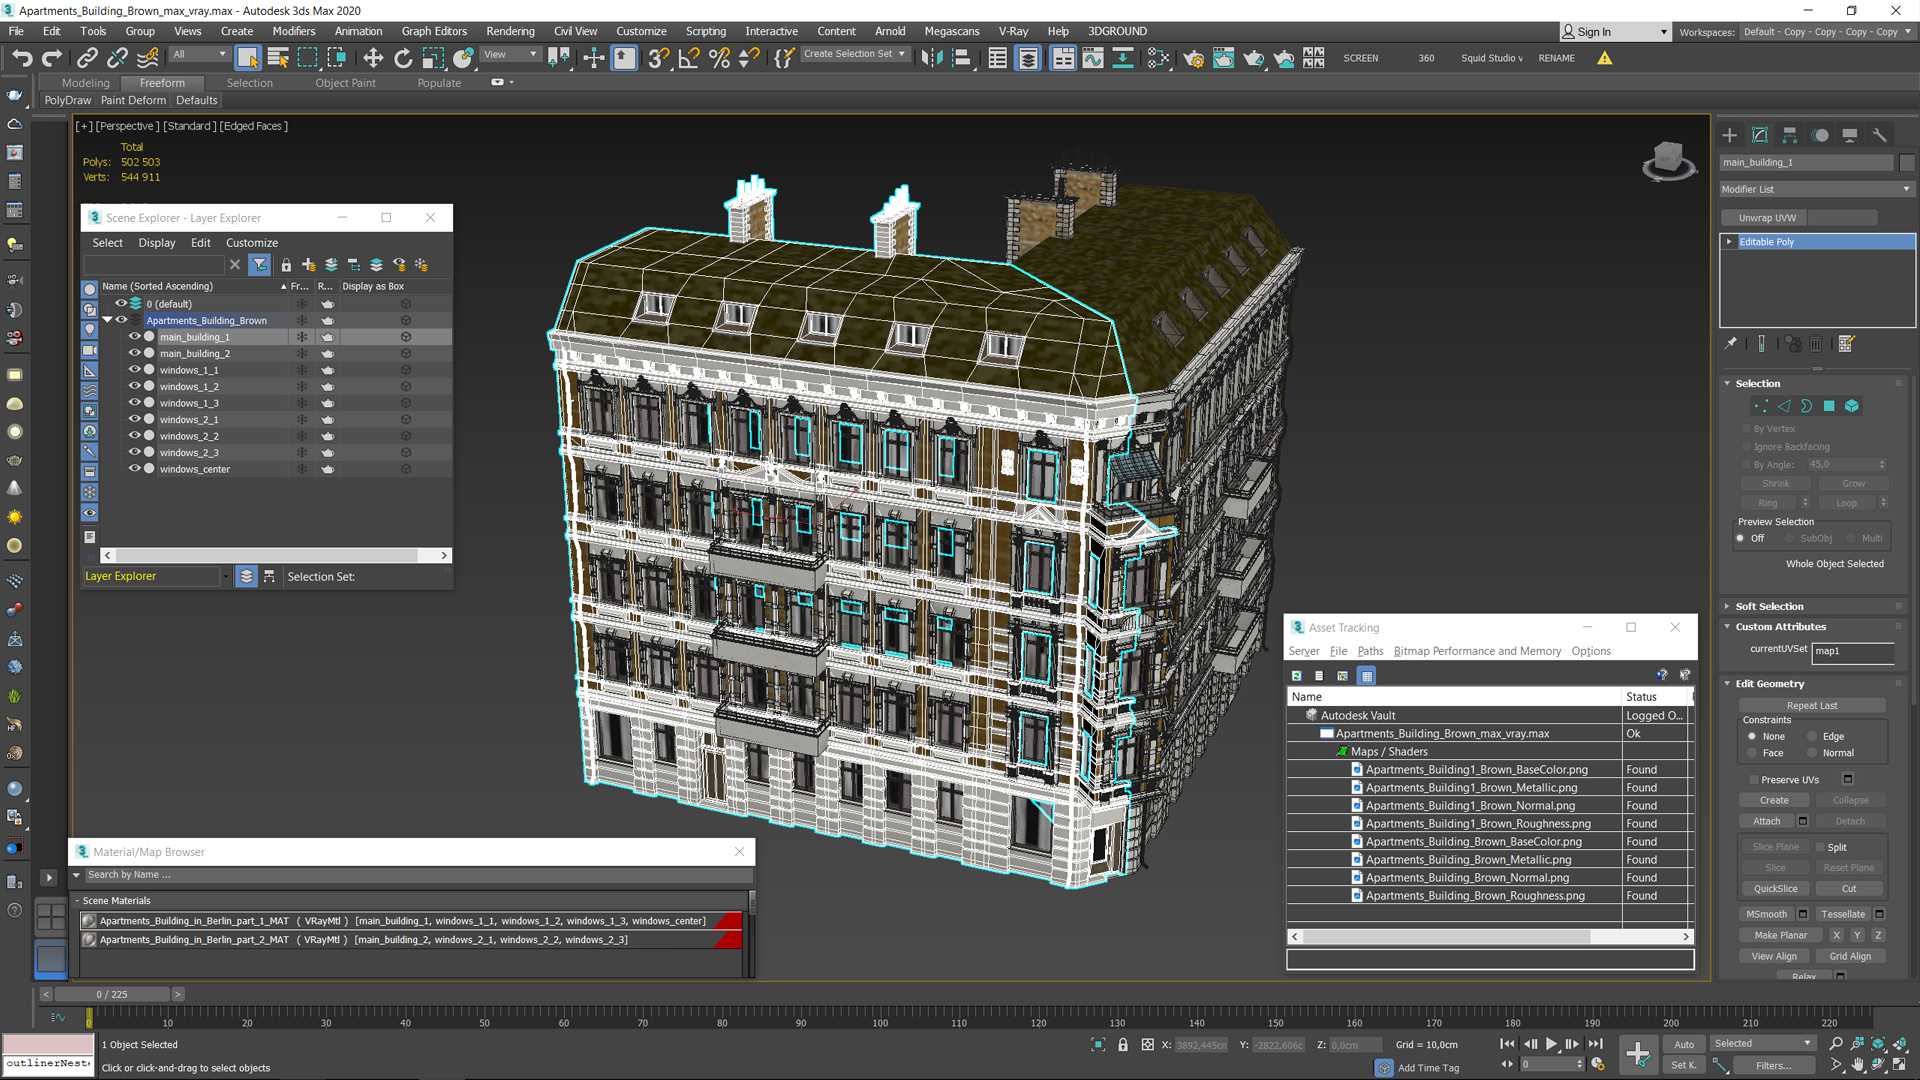Toggle visibility of main_building_1 layer
This screenshot has width=1920, height=1080.
tap(132, 336)
